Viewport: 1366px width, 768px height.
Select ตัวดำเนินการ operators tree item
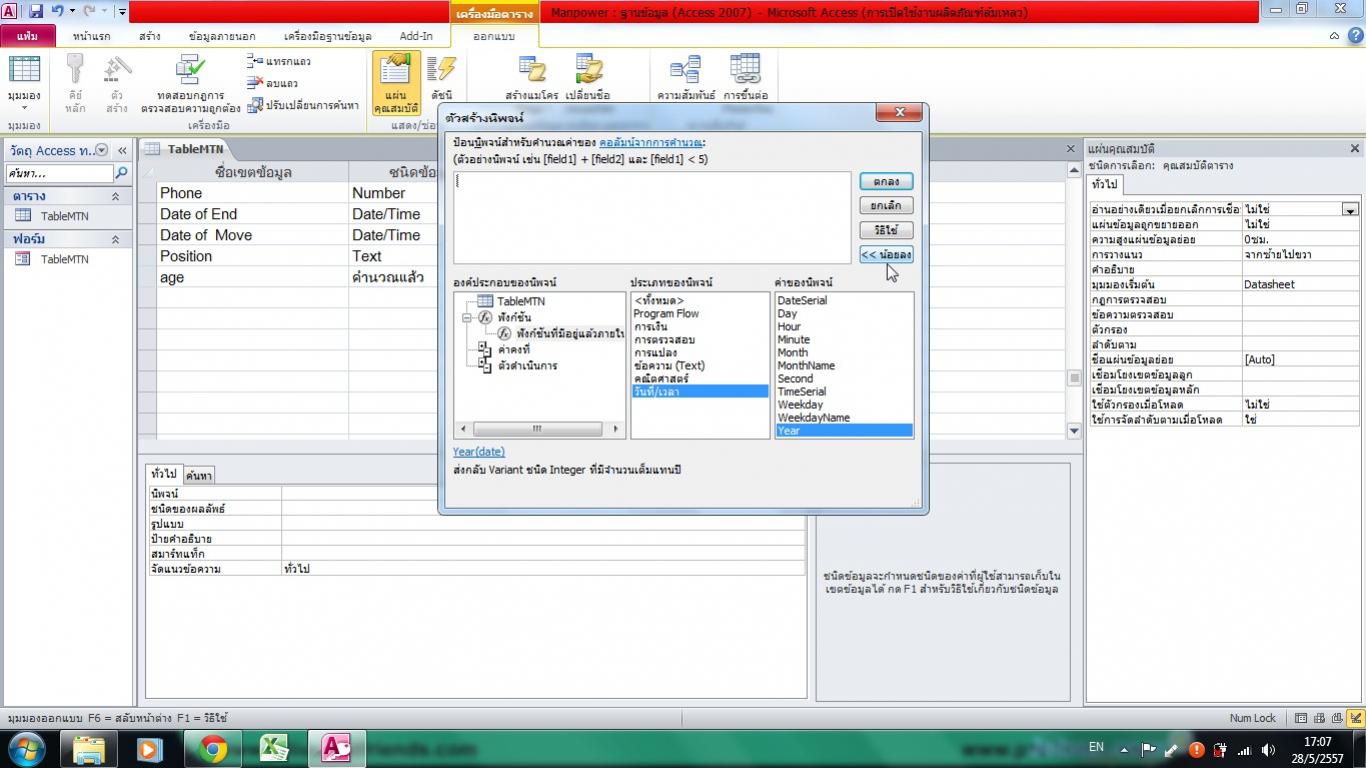(x=527, y=366)
